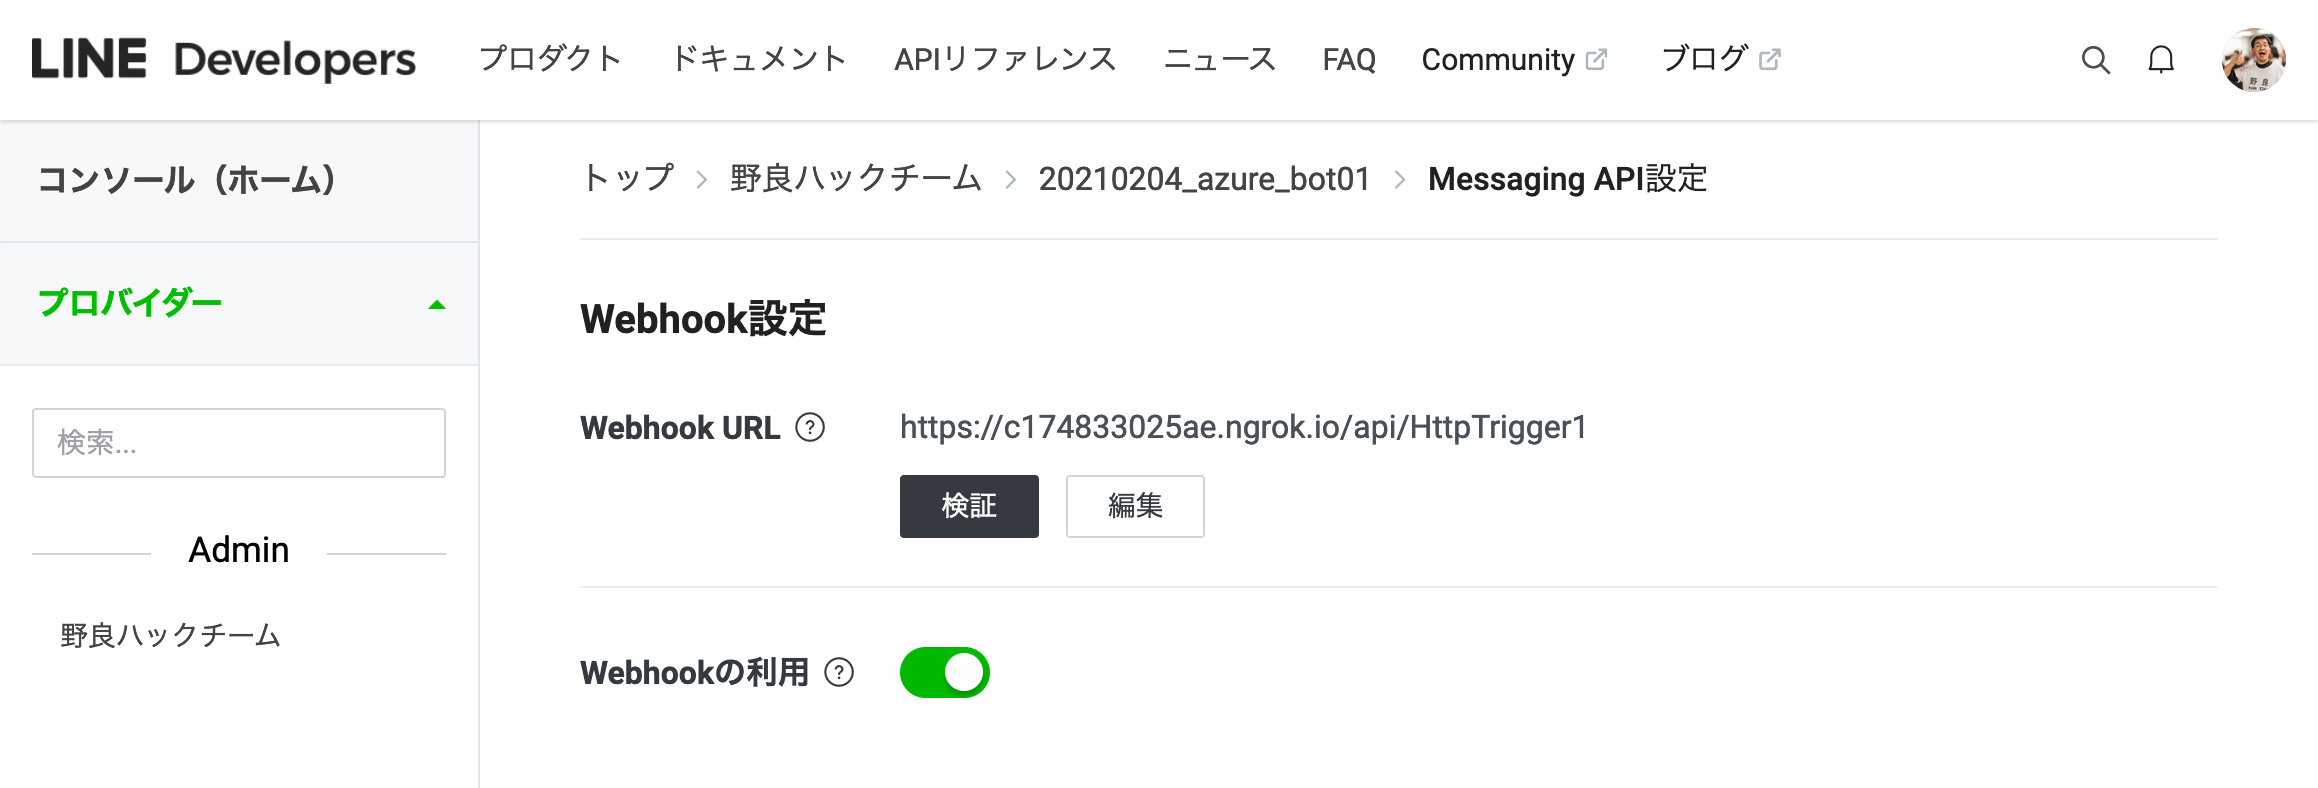Open the Webhook URL help tooltip

tap(812, 428)
